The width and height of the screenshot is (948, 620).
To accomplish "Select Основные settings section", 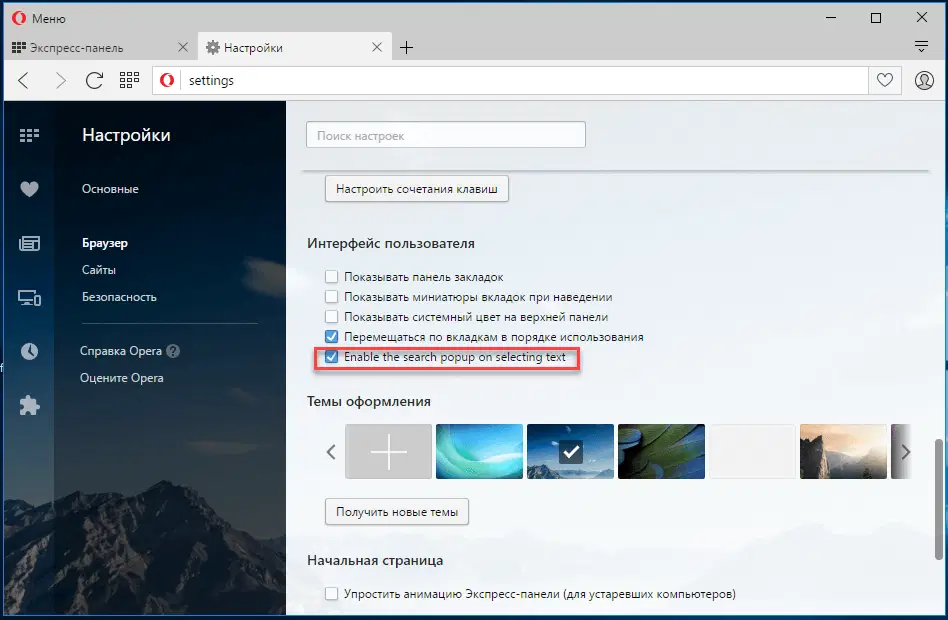I will tap(110, 189).
